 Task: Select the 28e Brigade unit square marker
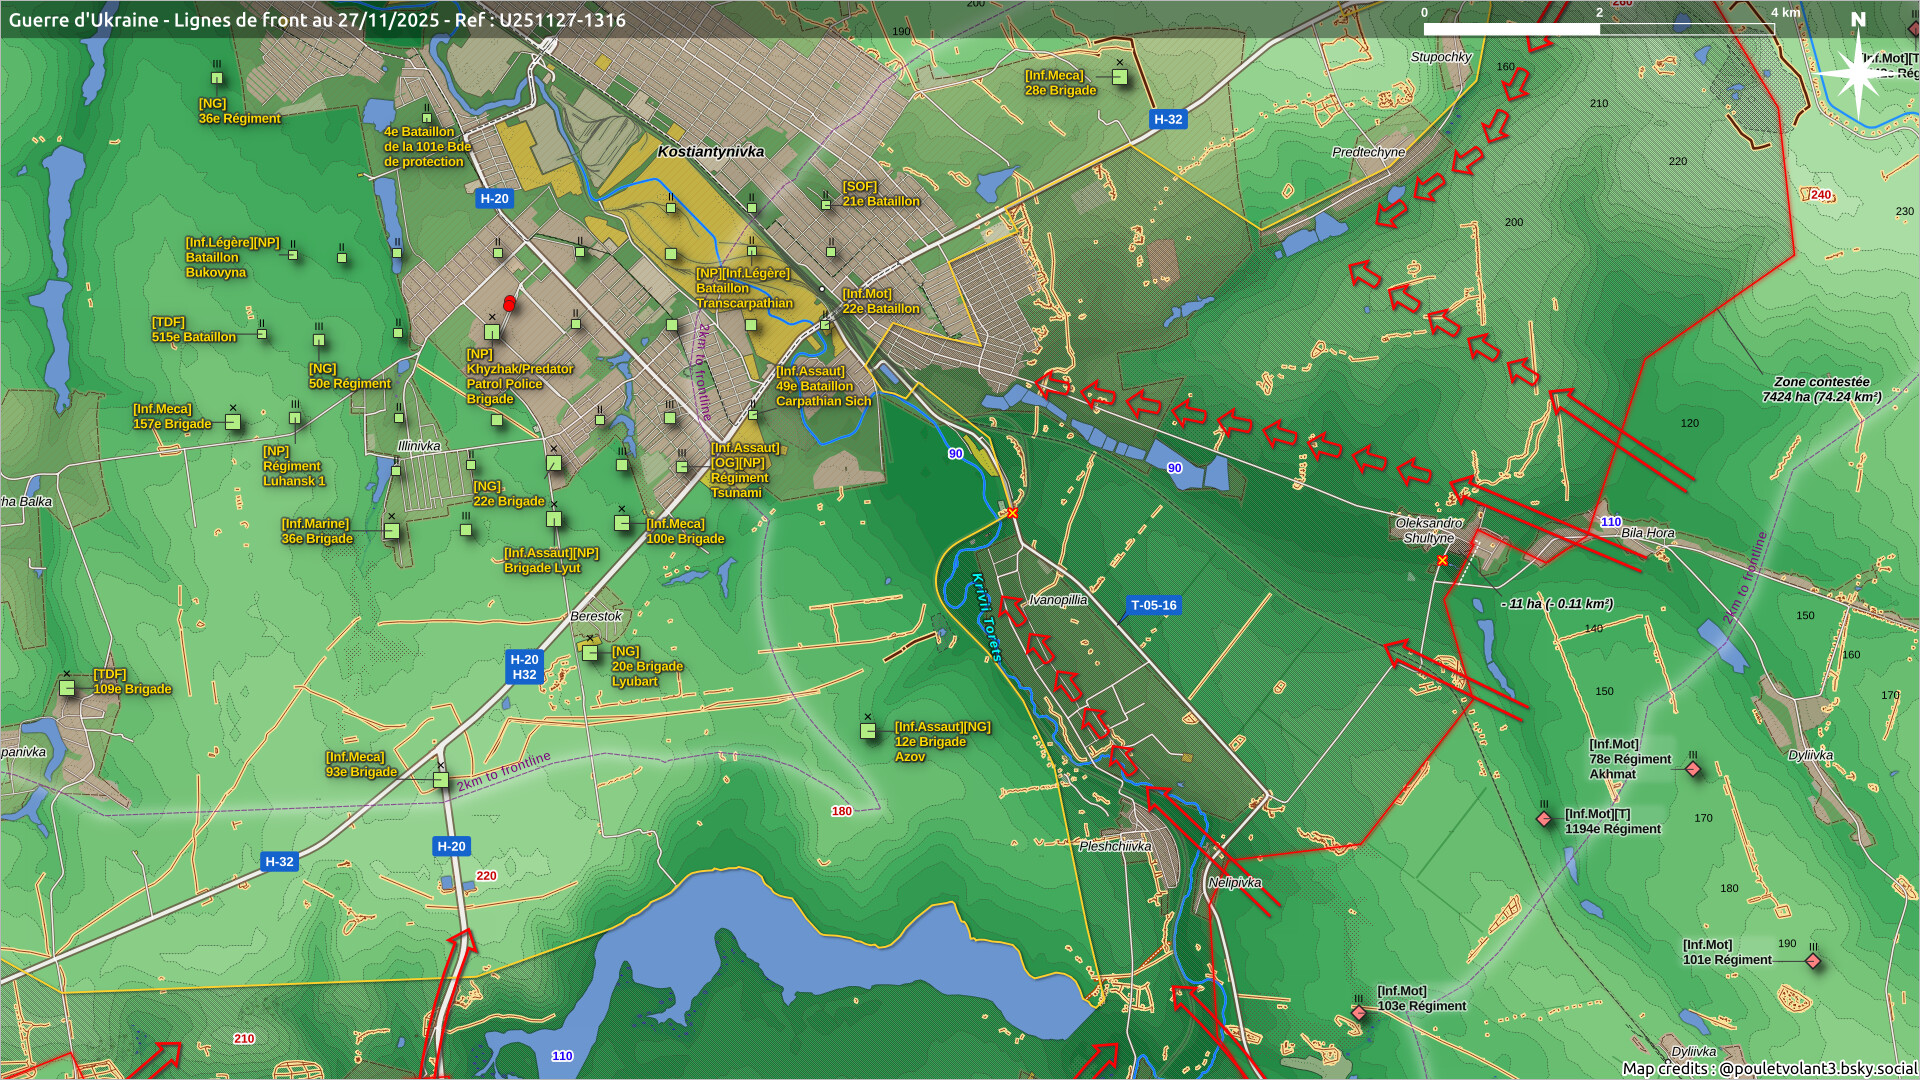[1120, 77]
